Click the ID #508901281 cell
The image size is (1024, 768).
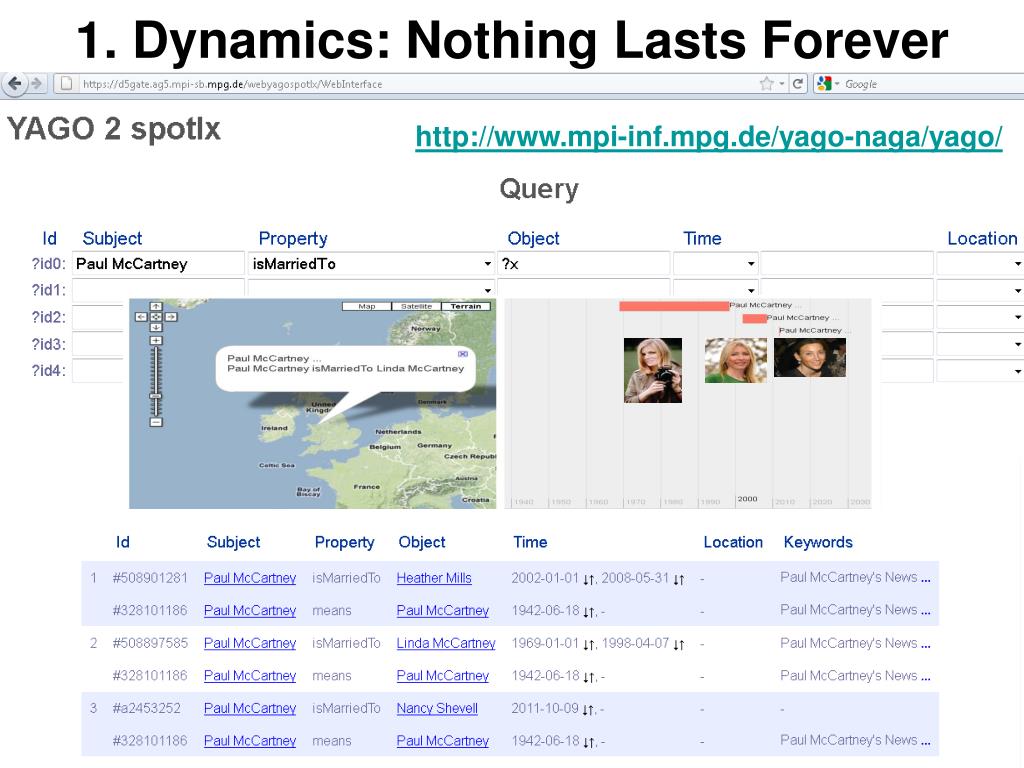point(150,578)
